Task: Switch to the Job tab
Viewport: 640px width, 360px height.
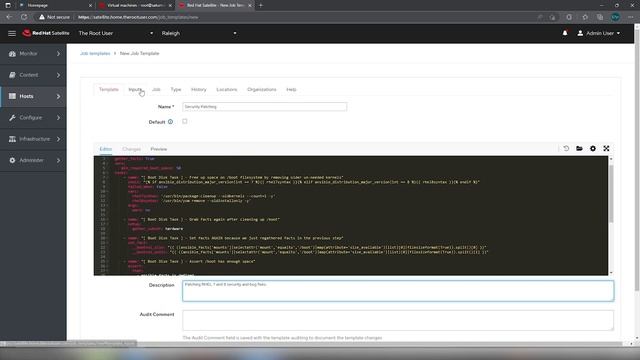Action: click(156, 89)
